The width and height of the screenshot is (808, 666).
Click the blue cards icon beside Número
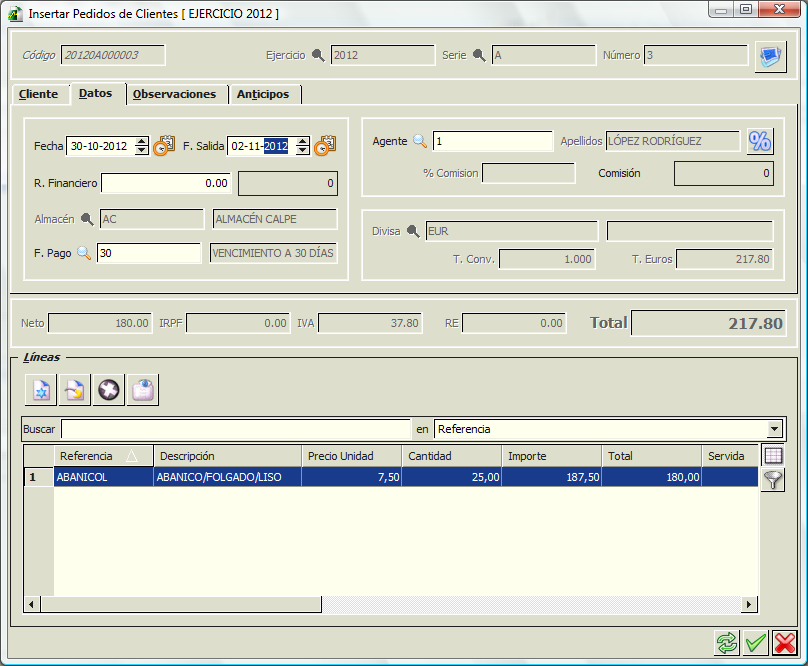pyautogui.click(x=770, y=56)
